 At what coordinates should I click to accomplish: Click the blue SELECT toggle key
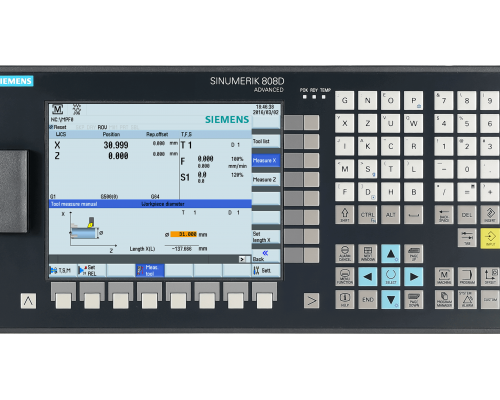[x=391, y=276]
